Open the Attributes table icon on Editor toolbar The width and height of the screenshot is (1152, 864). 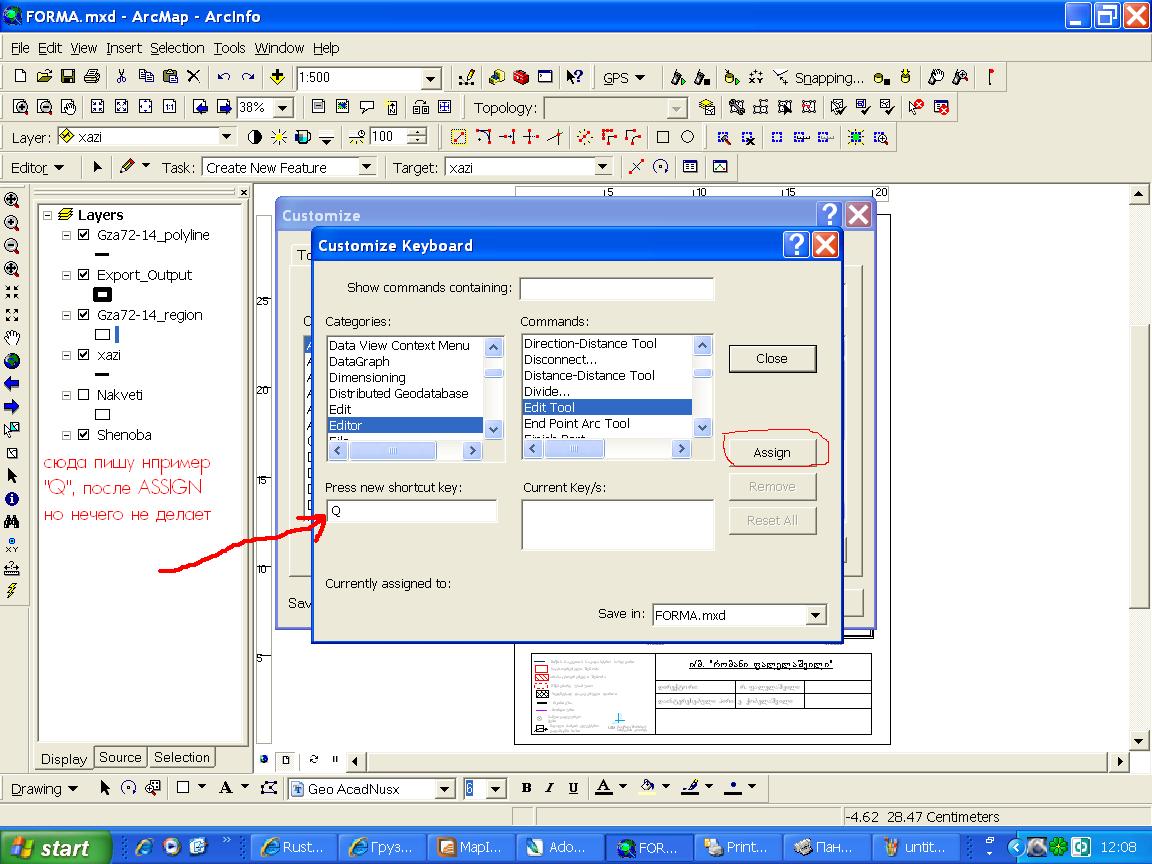(690, 168)
